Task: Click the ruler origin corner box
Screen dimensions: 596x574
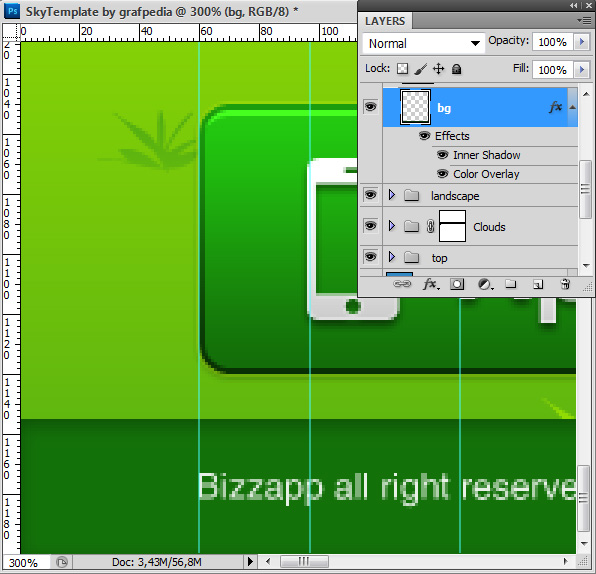Action: click(11, 32)
